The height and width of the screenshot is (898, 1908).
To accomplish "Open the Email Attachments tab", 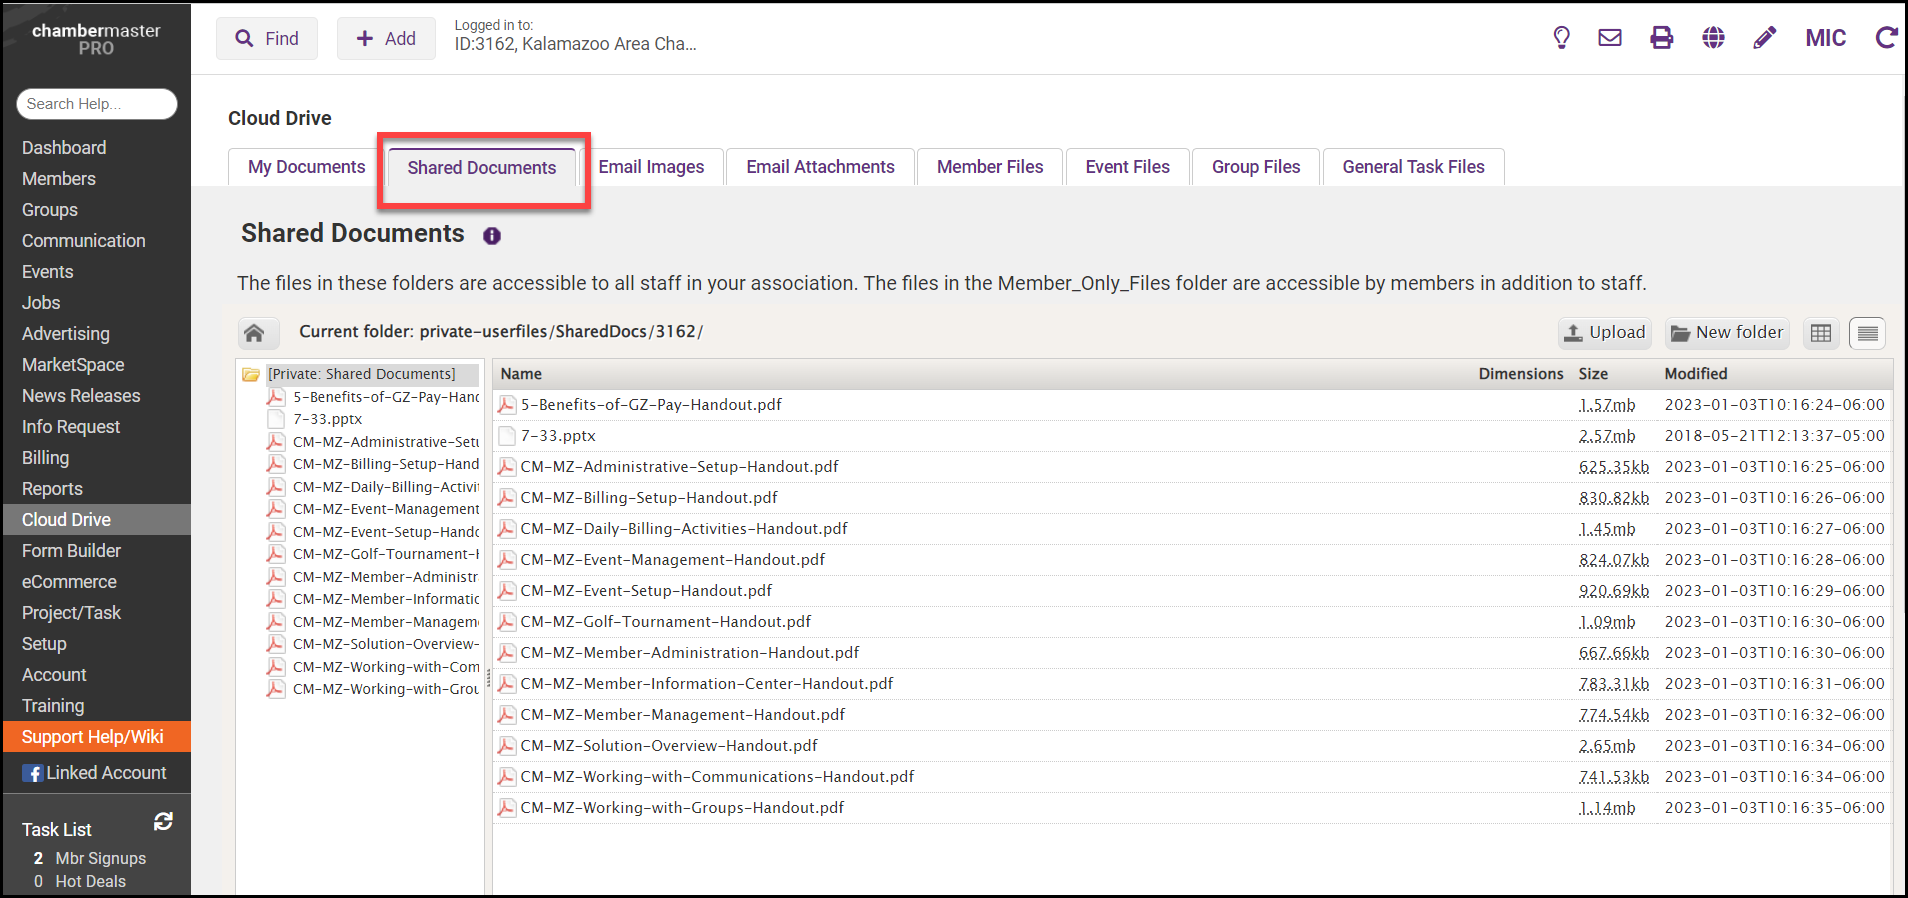I will tap(820, 167).
